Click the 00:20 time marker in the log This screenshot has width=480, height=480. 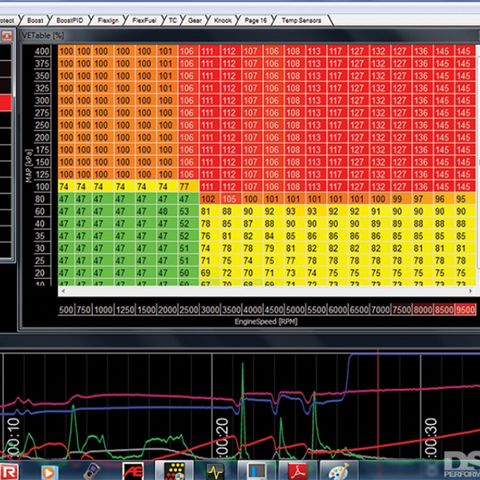222,437
